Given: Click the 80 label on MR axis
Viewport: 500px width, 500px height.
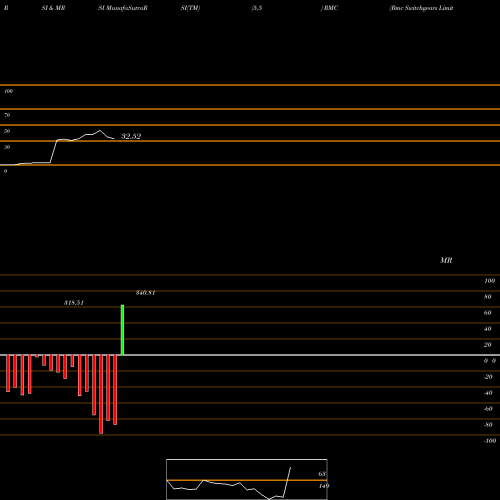Looking at the screenshot, I should (488, 297).
